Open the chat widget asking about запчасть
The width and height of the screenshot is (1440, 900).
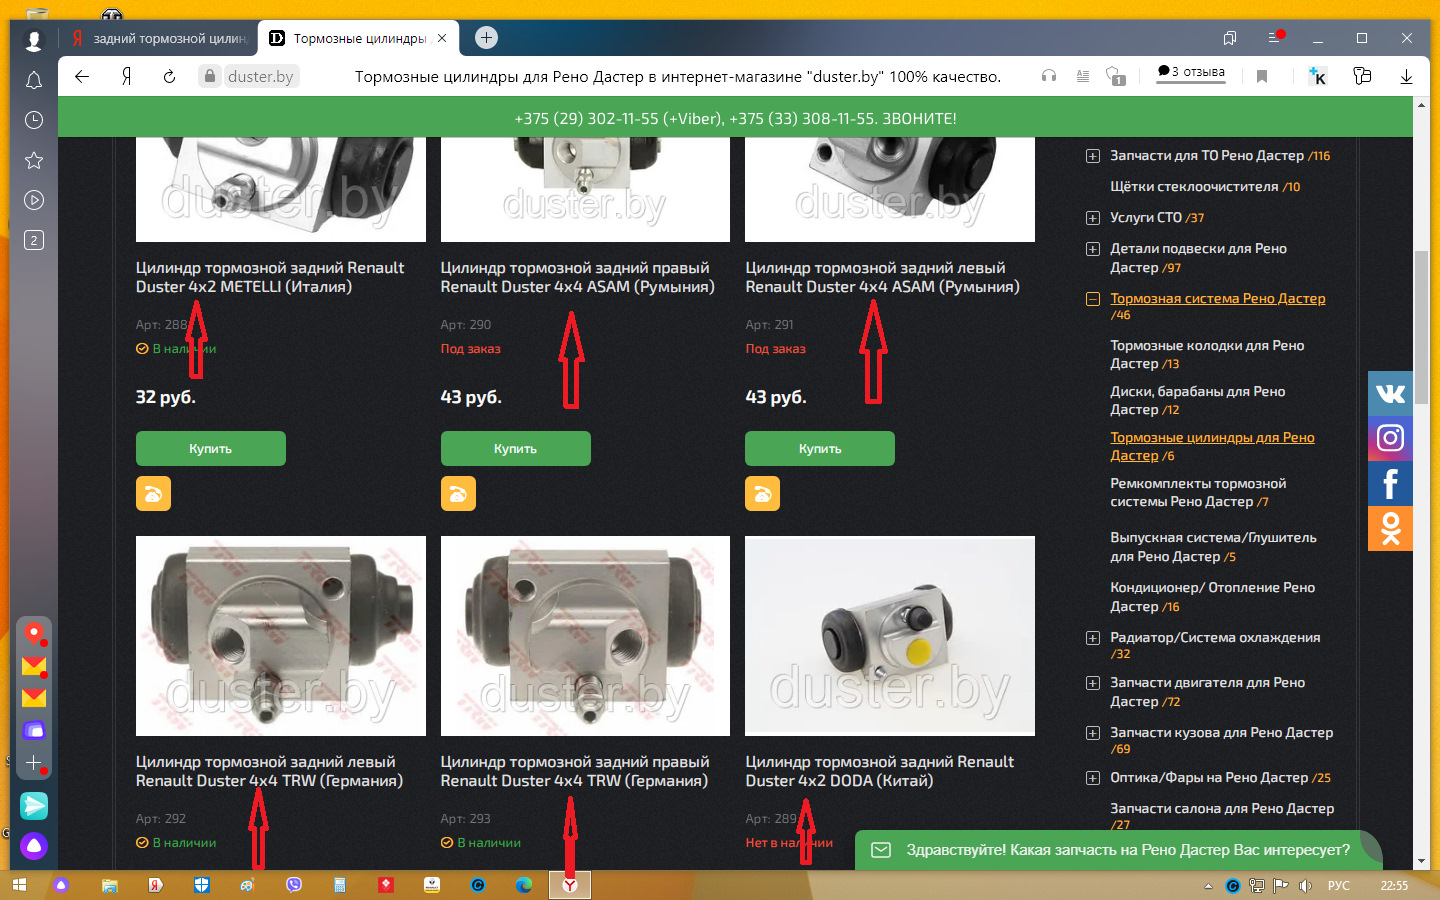coord(1118,850)
